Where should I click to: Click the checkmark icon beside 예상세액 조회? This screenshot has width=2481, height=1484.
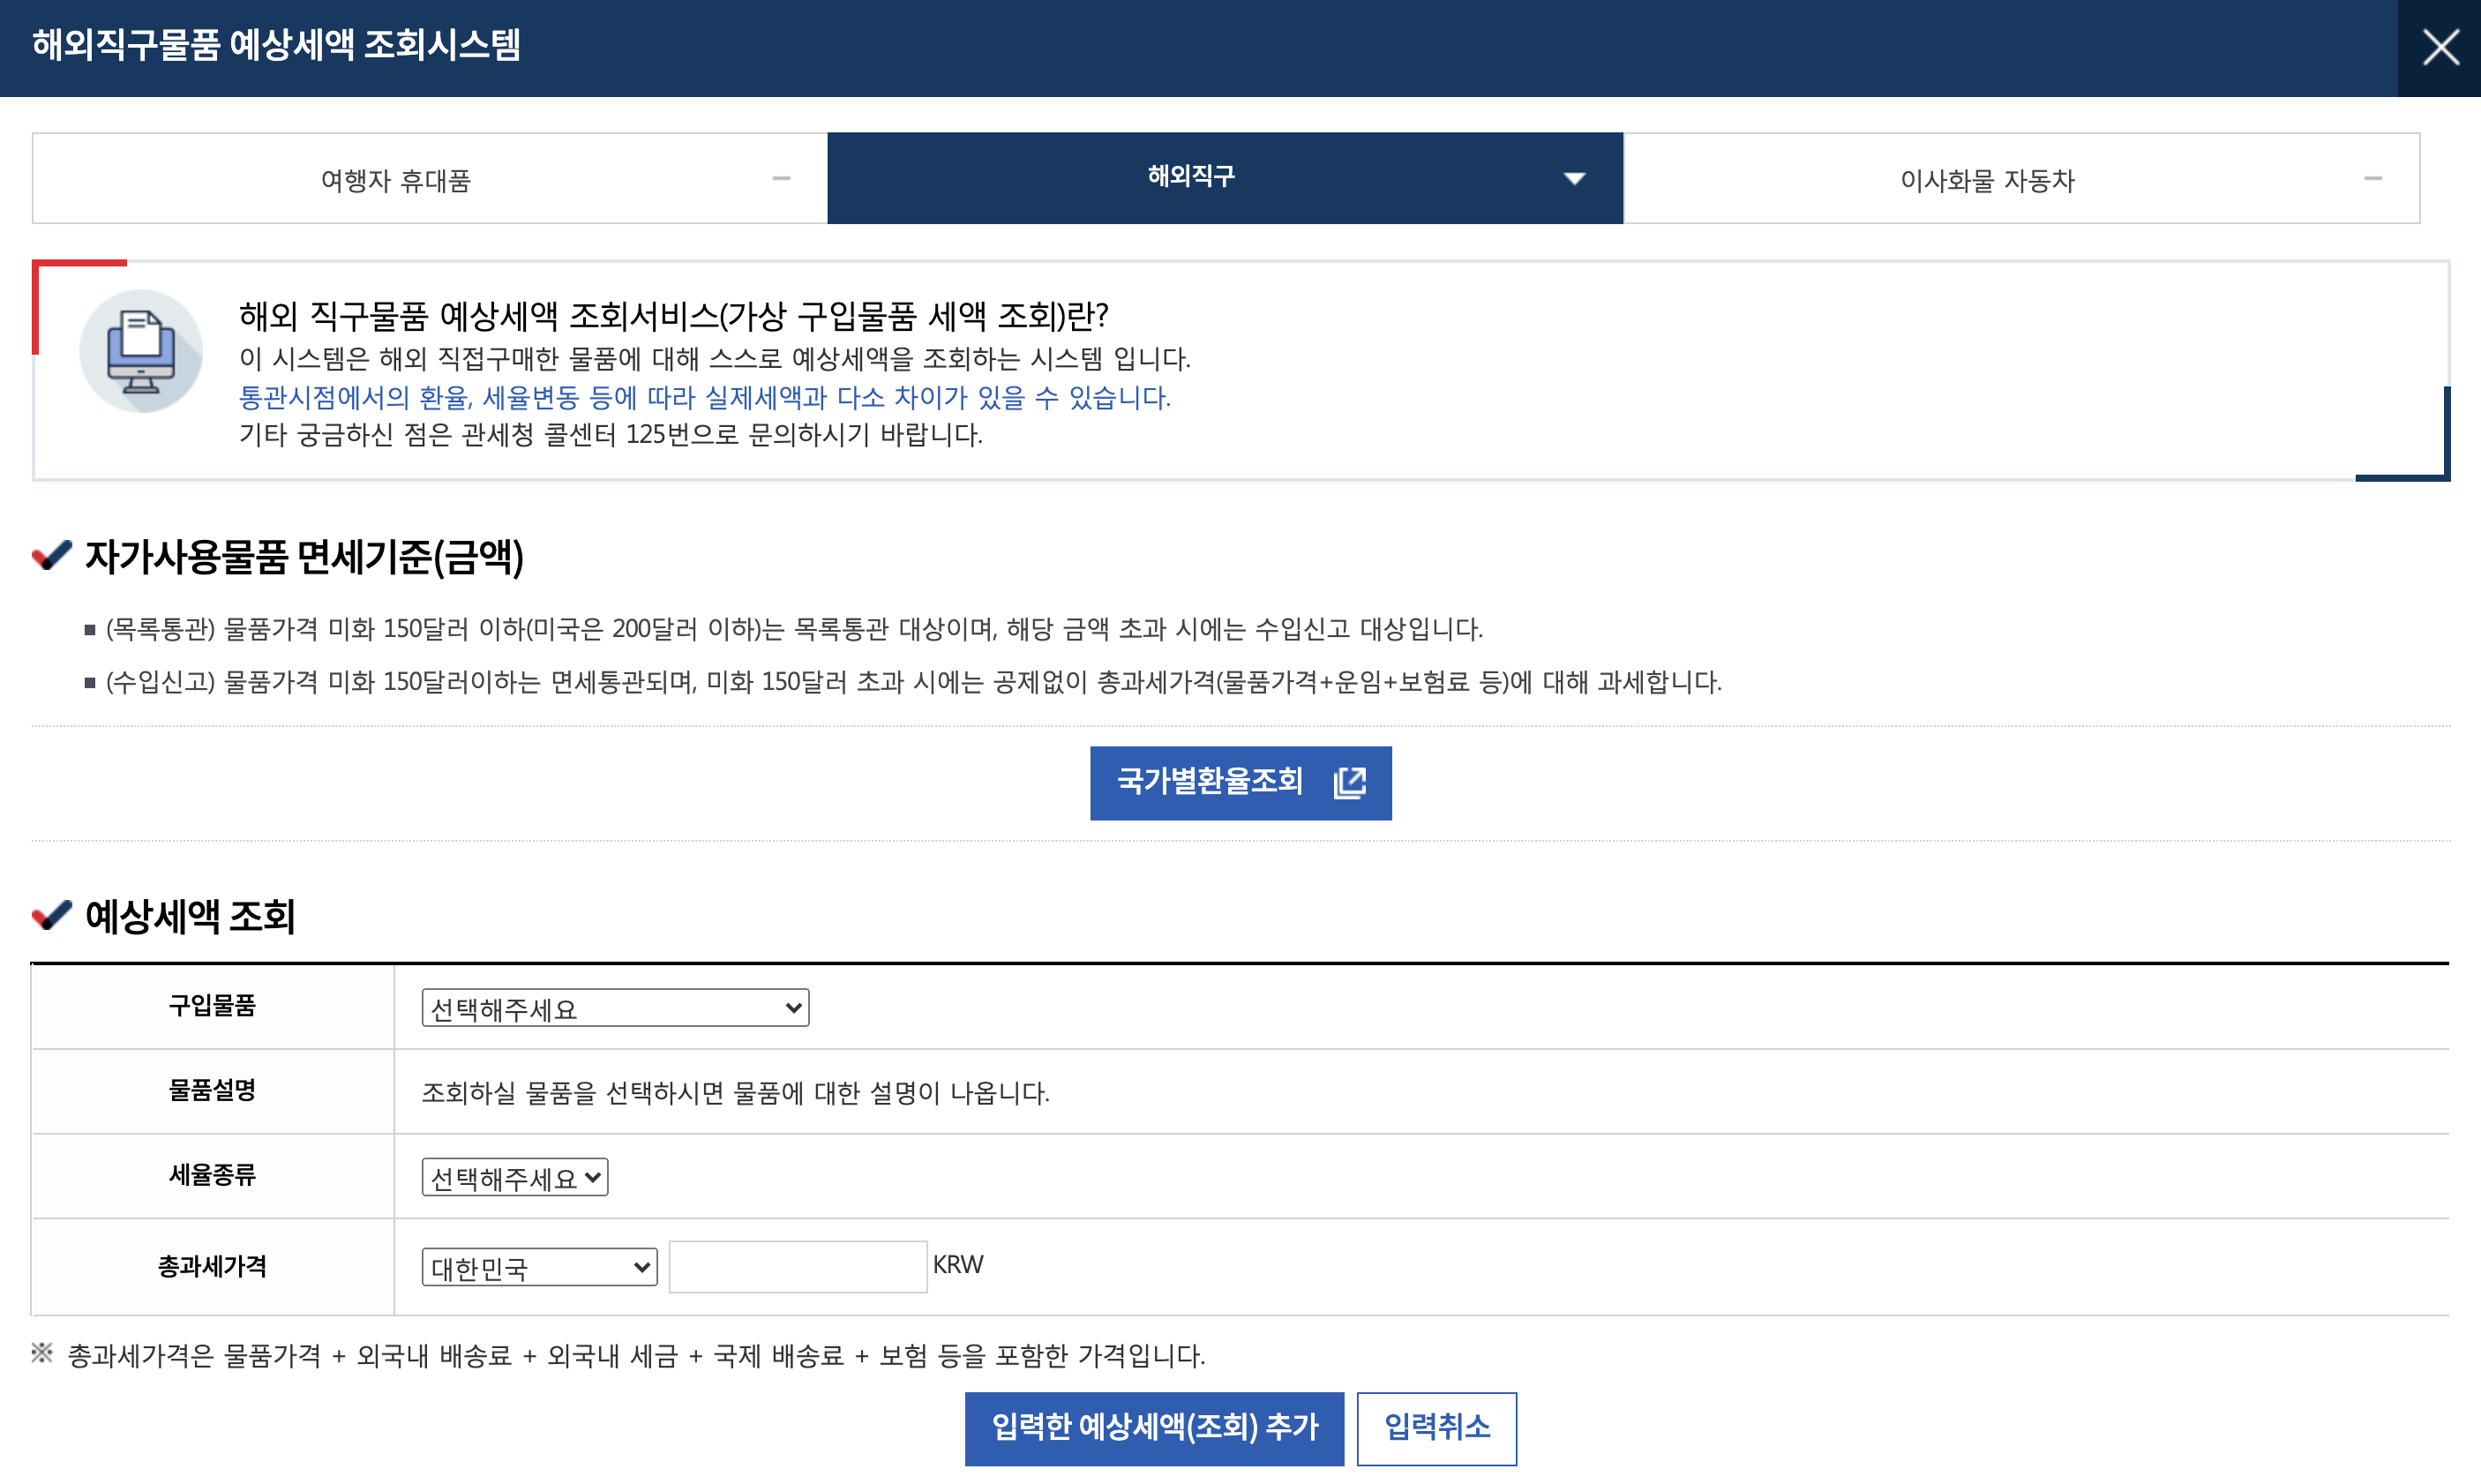[52, 914]
